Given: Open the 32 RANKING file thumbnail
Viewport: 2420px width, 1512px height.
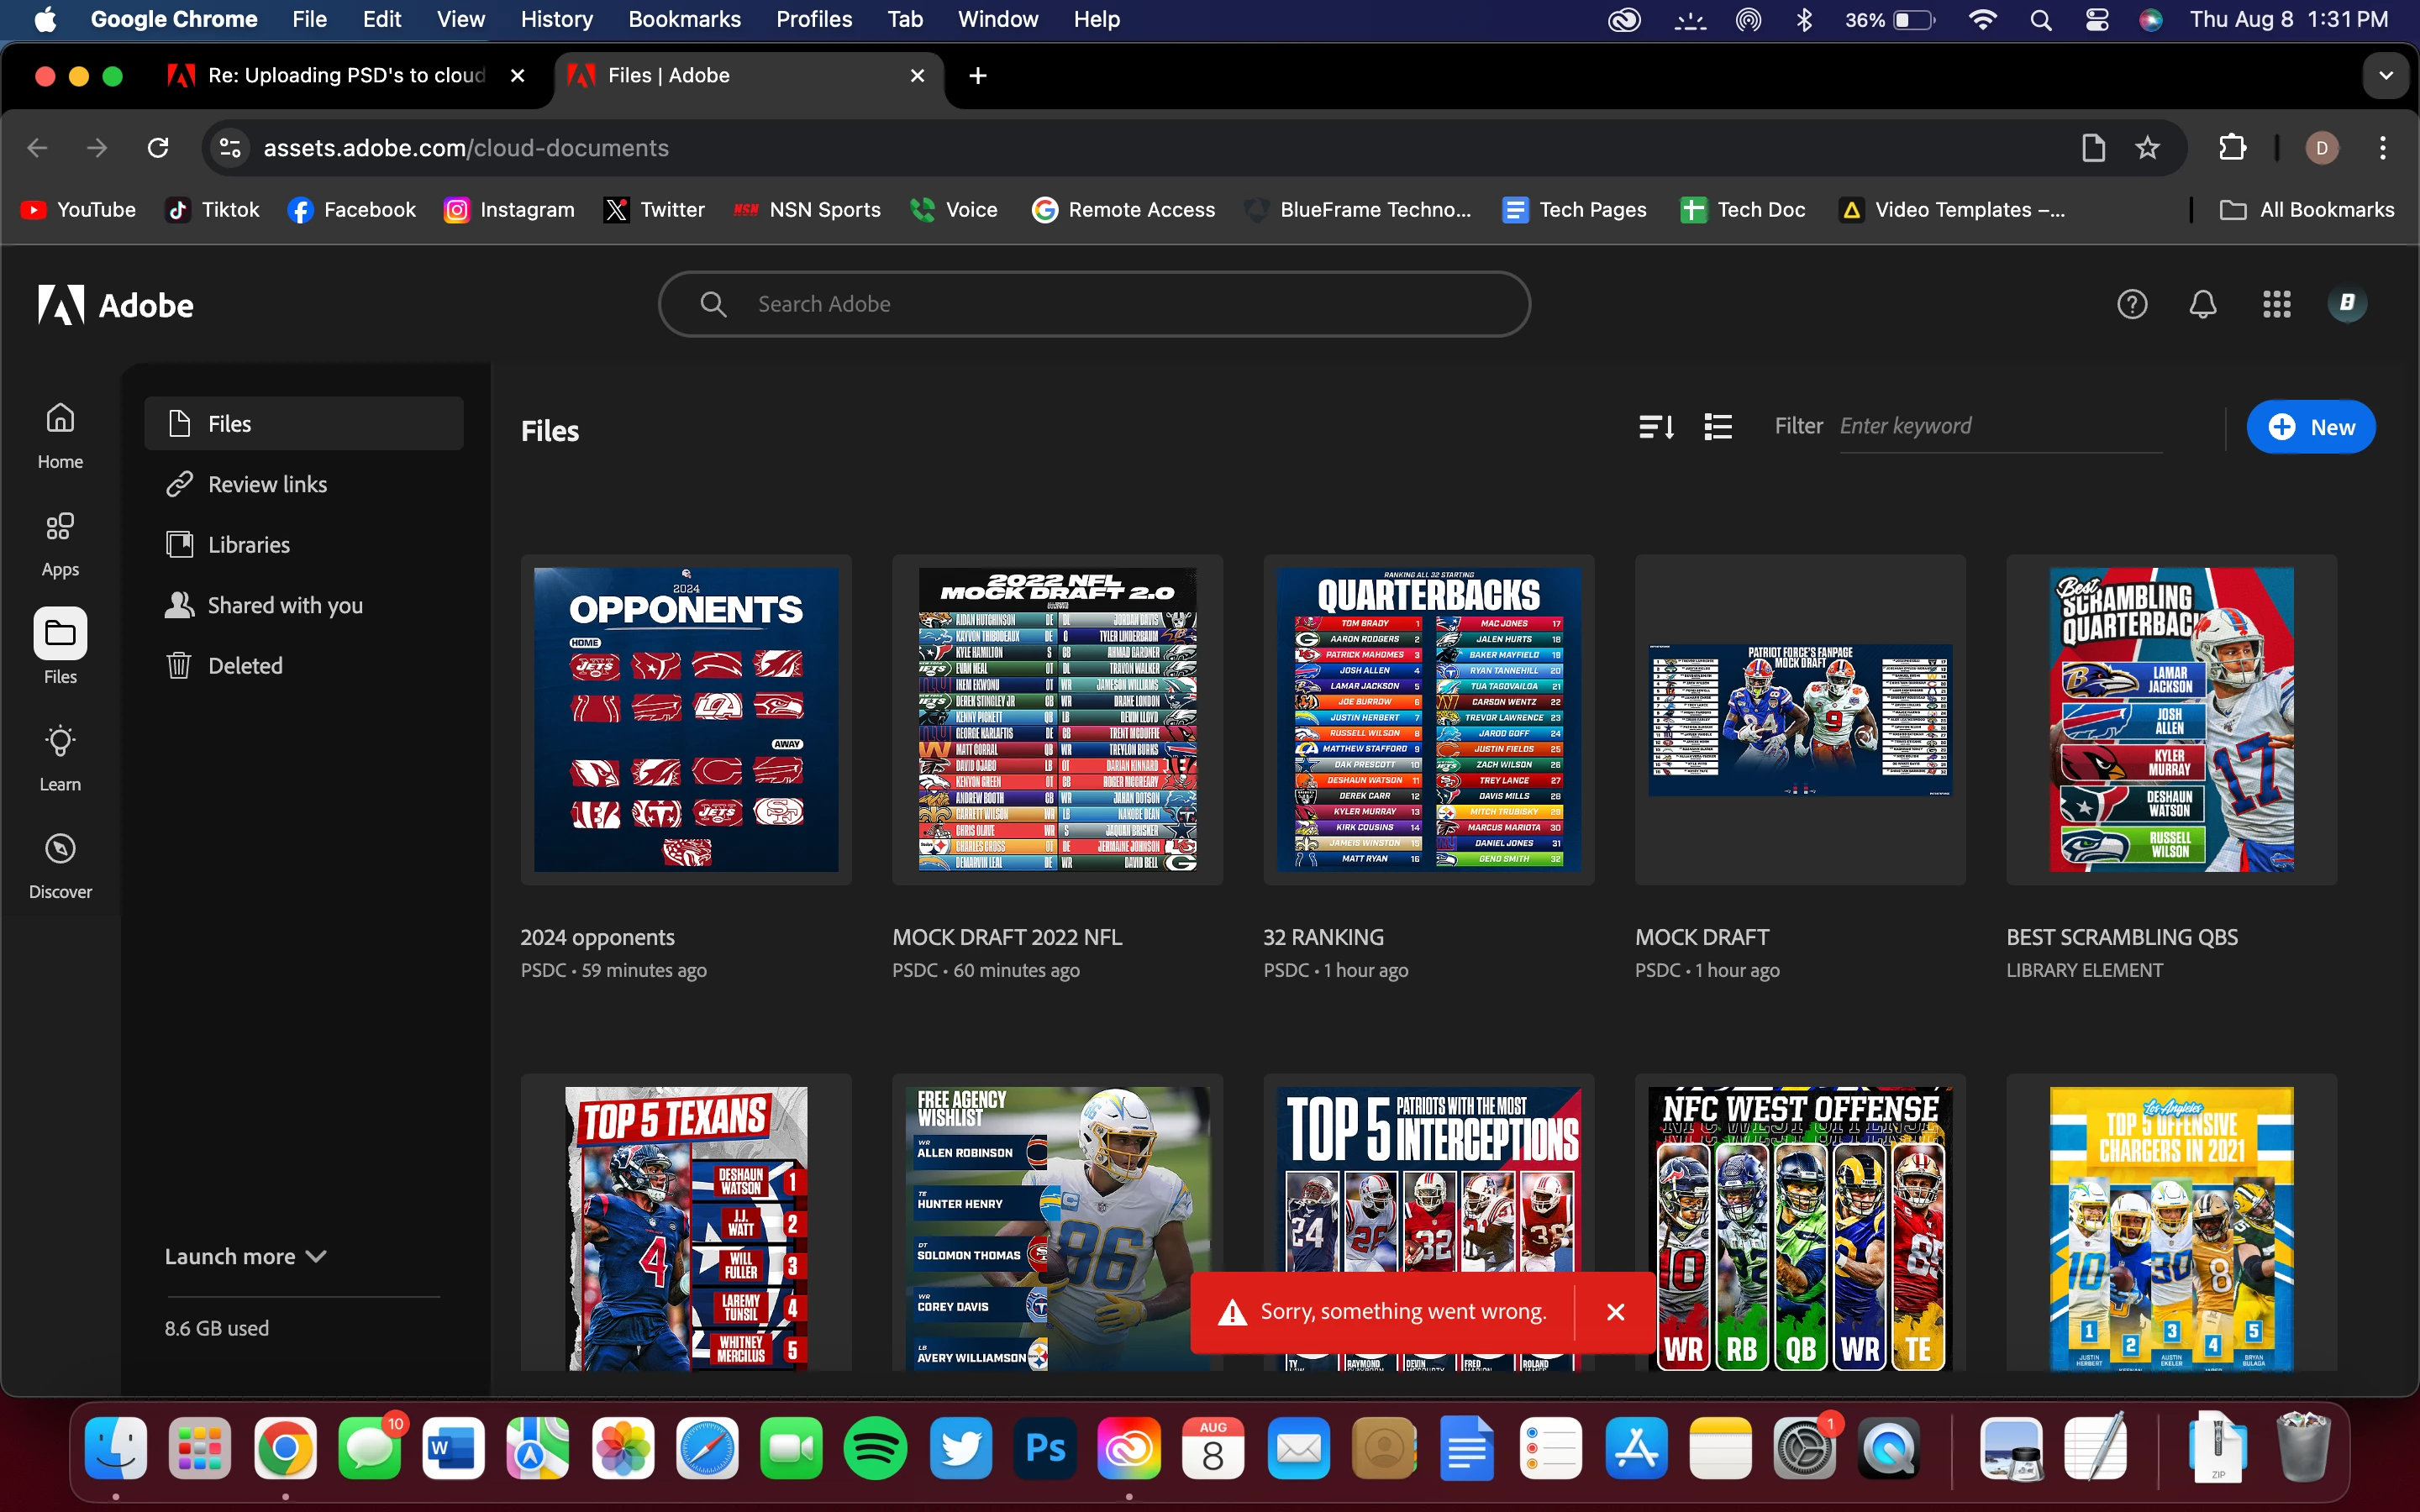Looking at the screenshot, I should pyautogui.click(x=1428, y=720).
